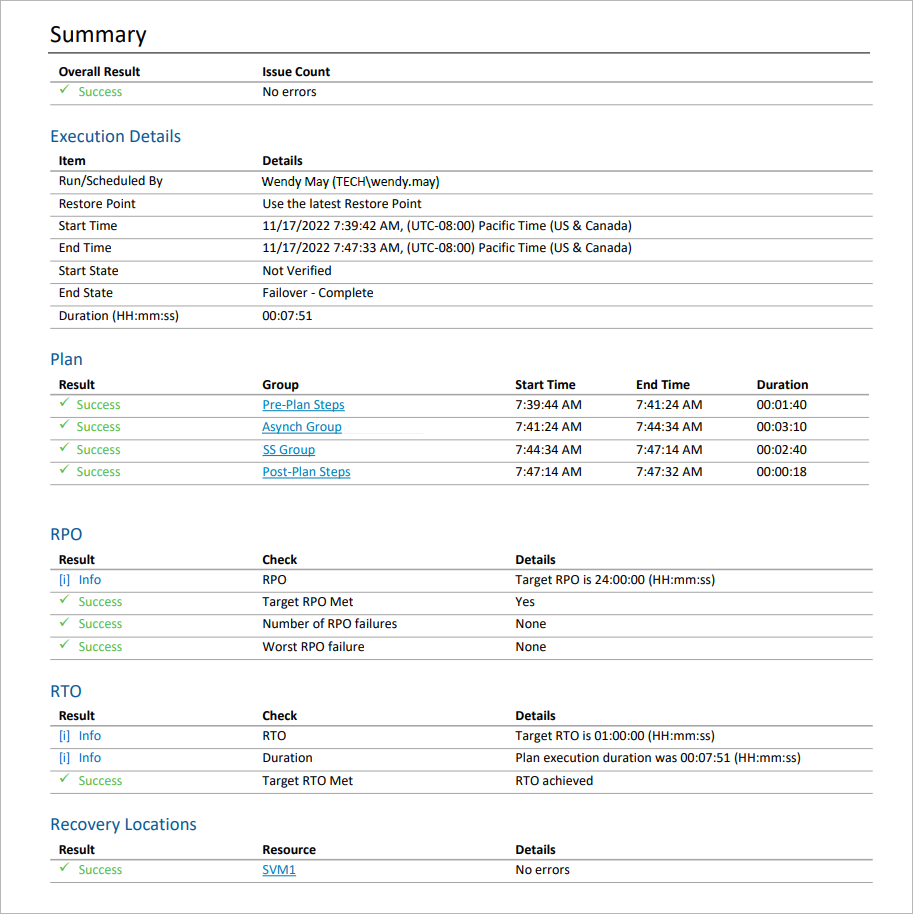913x914 pixels.
Task: Click the Execution Details section heading
Action: pyautogui.click(x=115, y=136)
